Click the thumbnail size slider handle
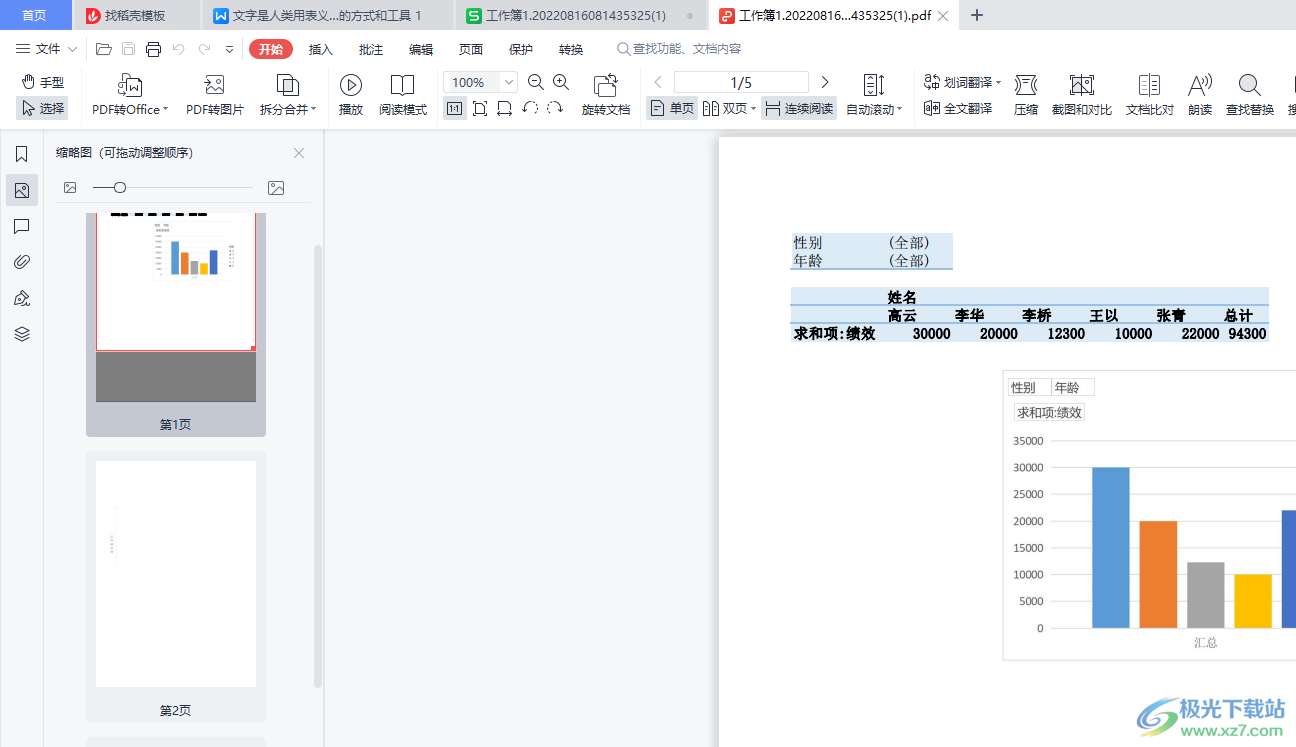This screenshot has width=1296, height=747. (x=120, y=187)
